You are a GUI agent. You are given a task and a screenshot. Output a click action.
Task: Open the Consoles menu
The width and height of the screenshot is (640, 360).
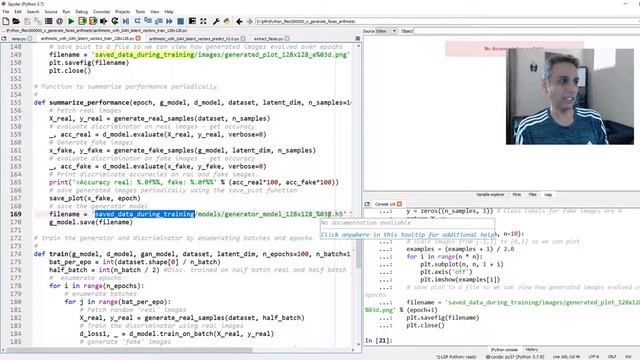pyautogui.click(x=102, y=12)
